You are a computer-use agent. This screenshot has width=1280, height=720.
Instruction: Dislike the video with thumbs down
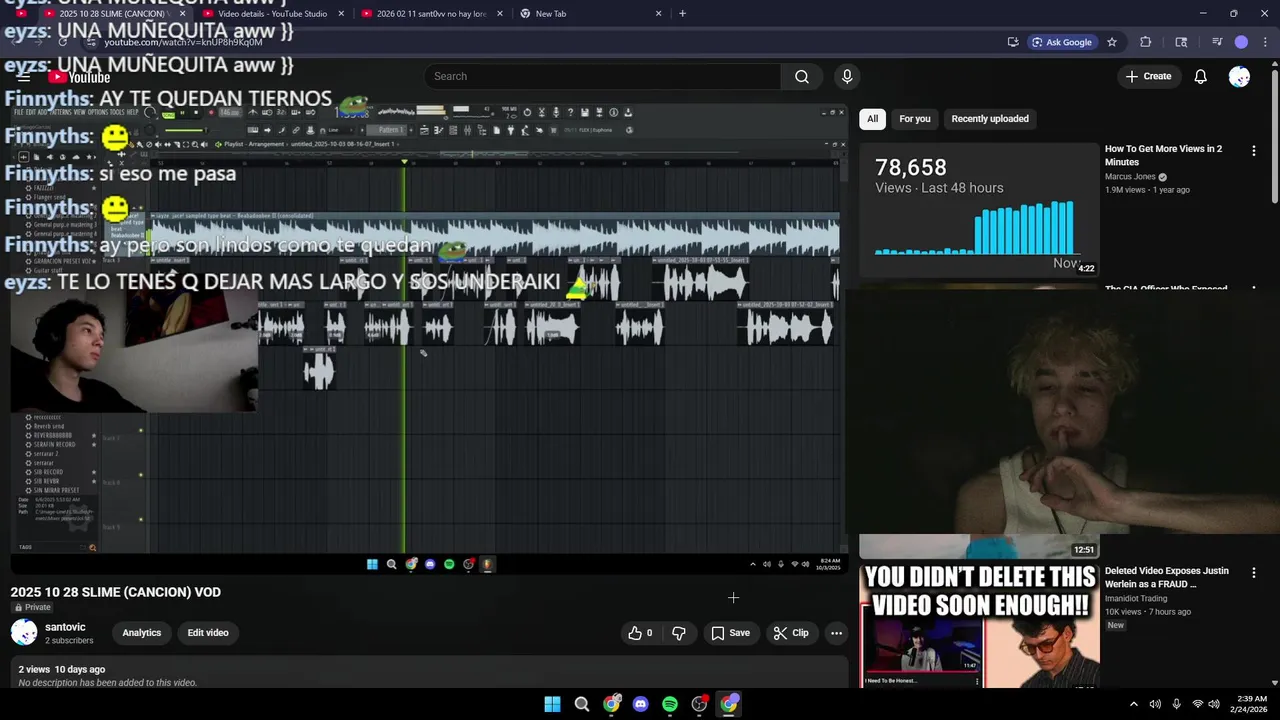click(x=679, y=633)
